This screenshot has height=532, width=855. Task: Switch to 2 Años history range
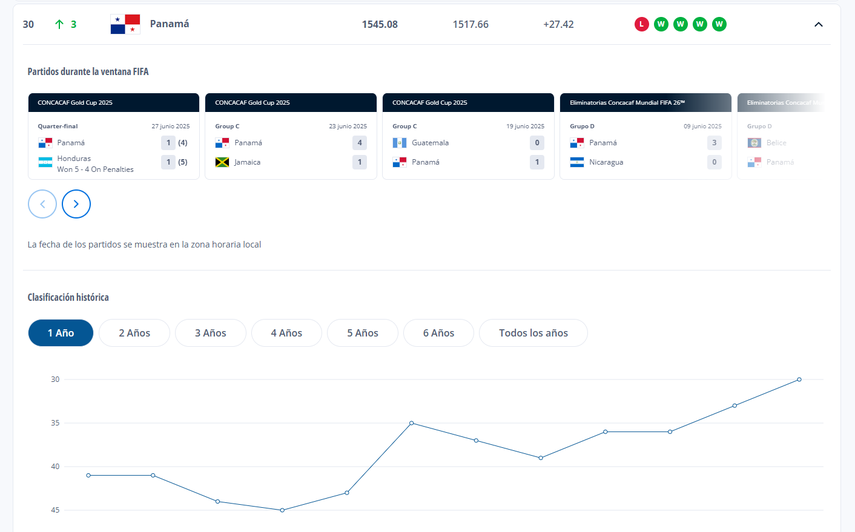(x=134, y=333)
